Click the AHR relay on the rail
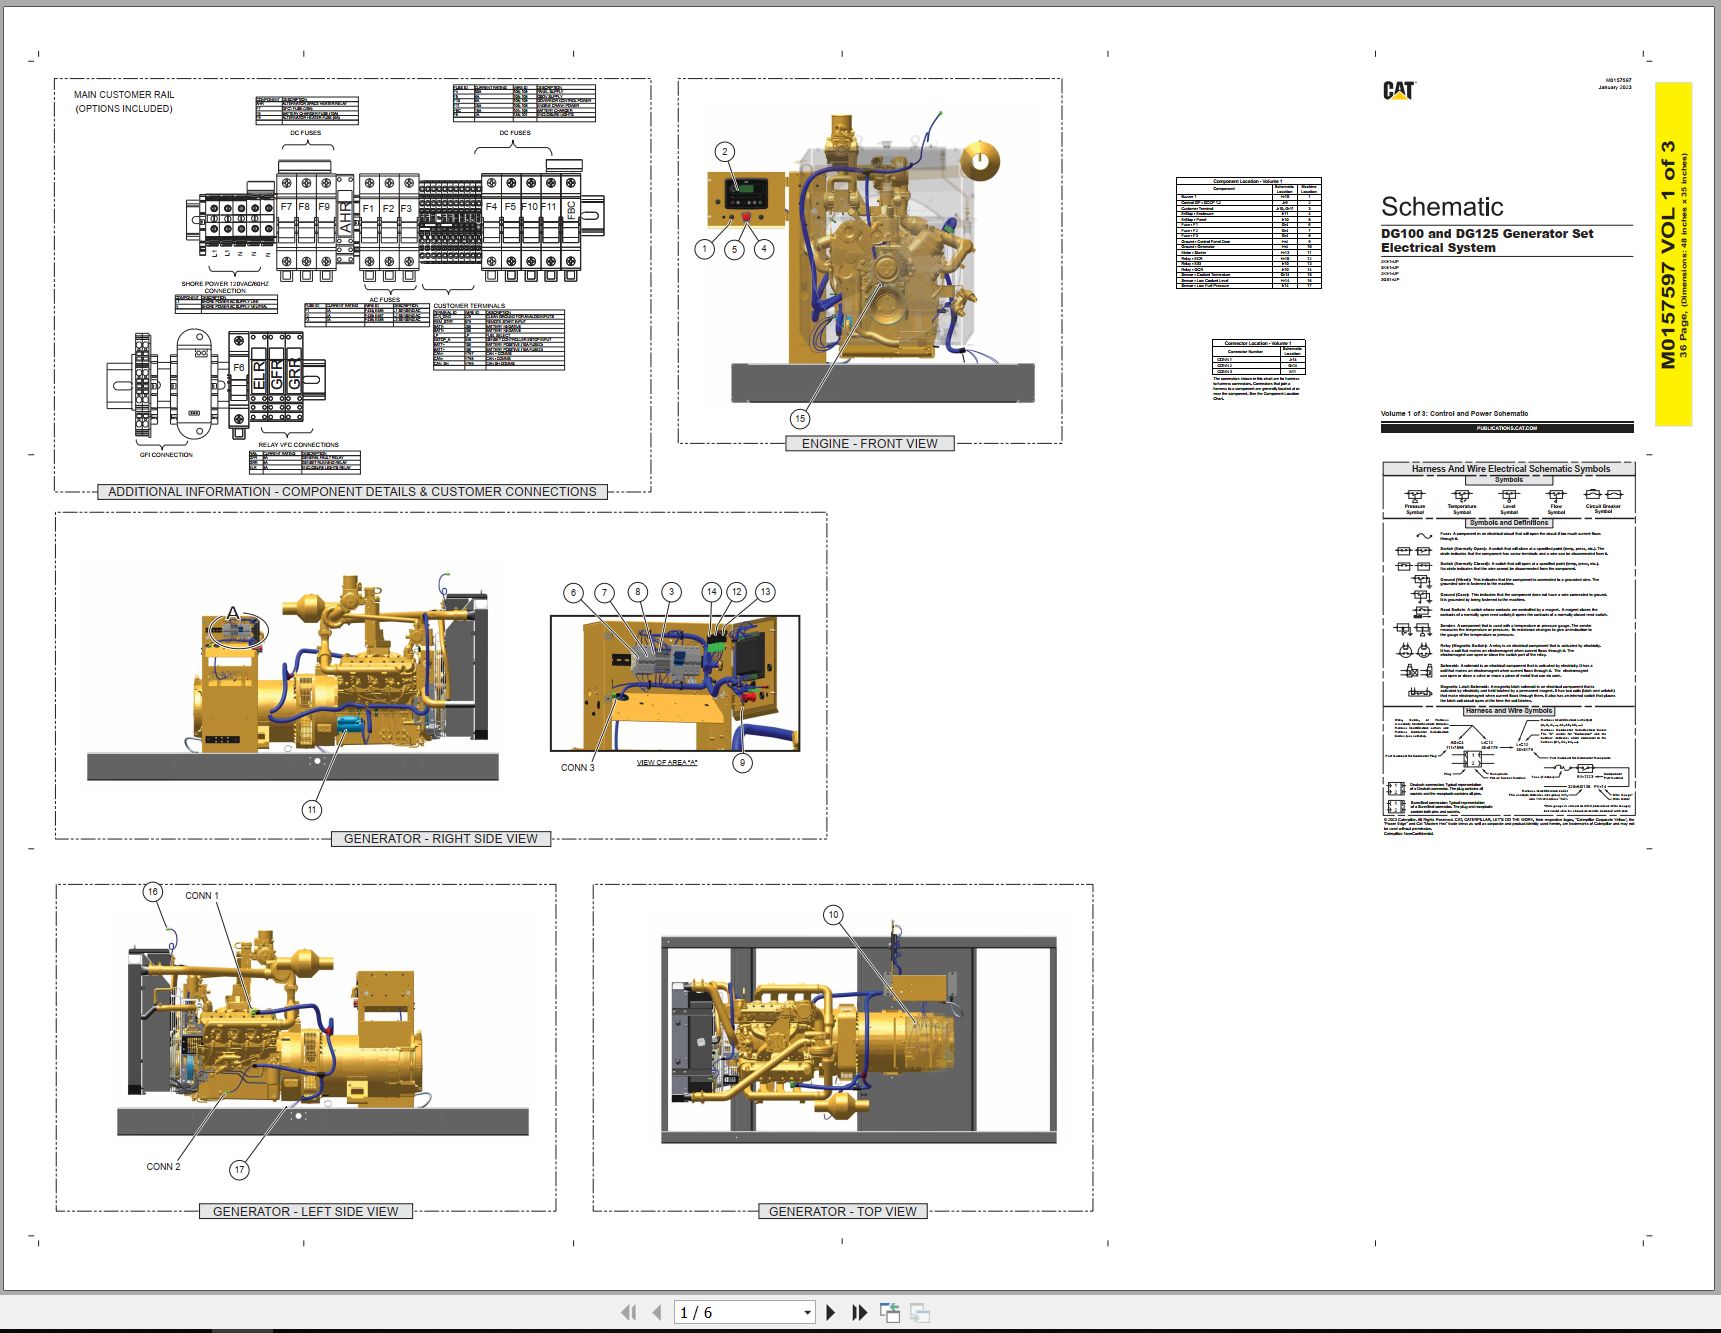 [346, 217]
